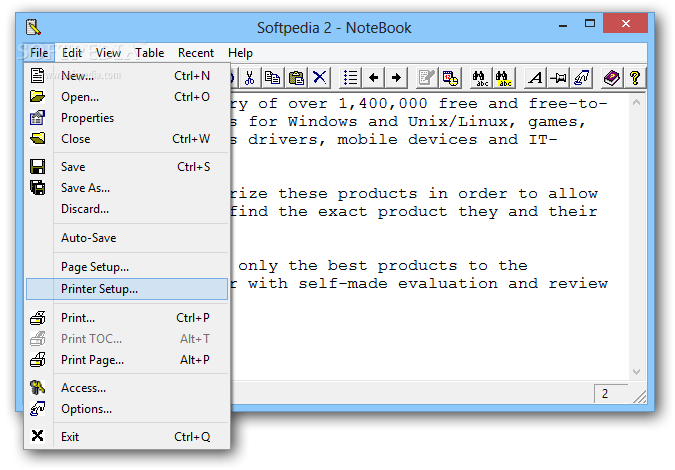Screen dimensions: 675x470
Task: Open Access... from the File menu
Action: coord(127,388)
